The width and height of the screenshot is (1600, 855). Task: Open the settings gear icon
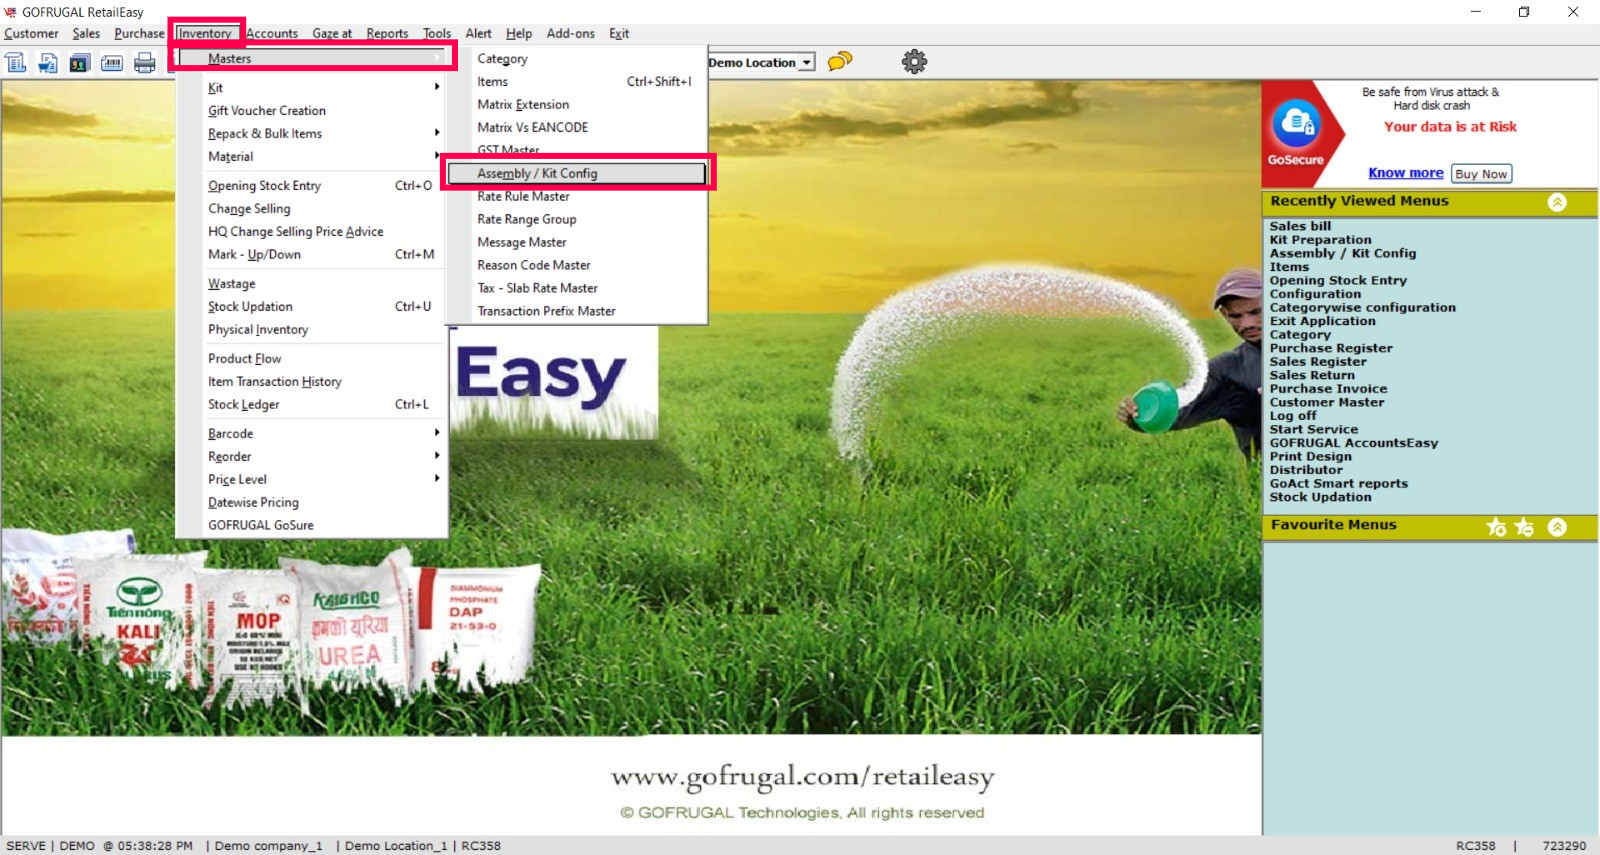914,61
